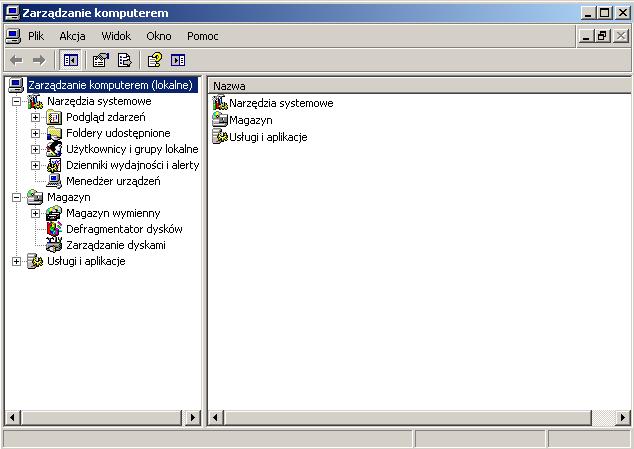Open Magazyn in the right pane
The height and width of the screenshot is (449, 634).
pos(250,120)
